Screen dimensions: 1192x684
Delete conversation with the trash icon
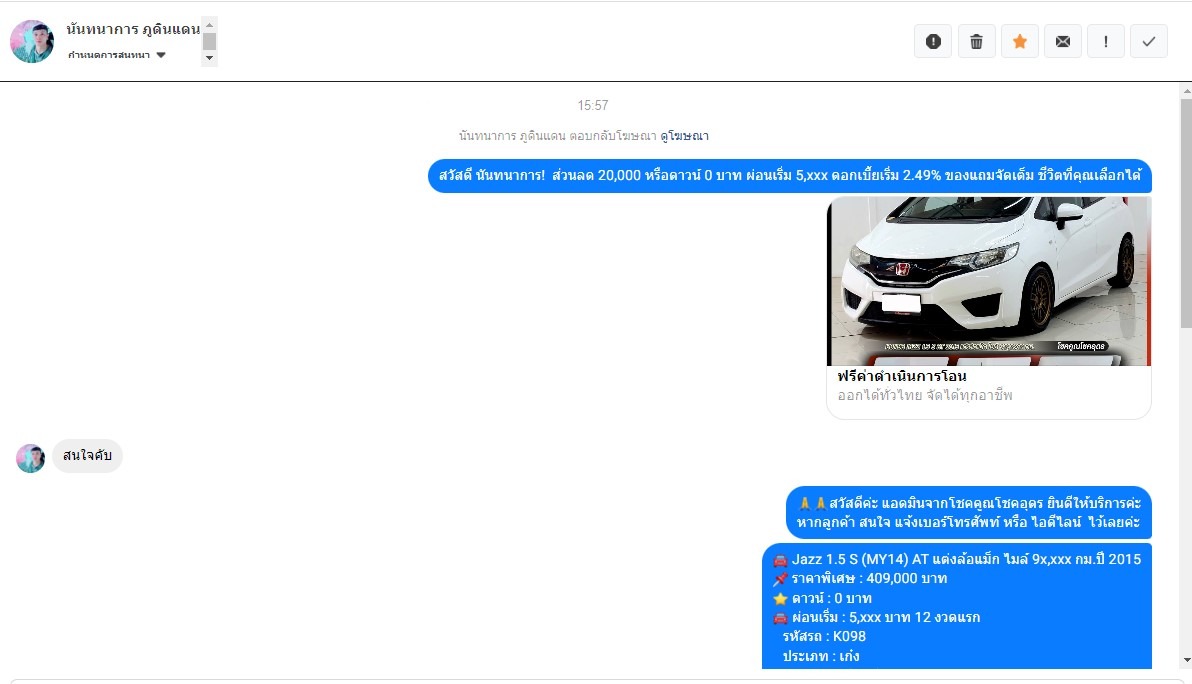click(976, 41)
